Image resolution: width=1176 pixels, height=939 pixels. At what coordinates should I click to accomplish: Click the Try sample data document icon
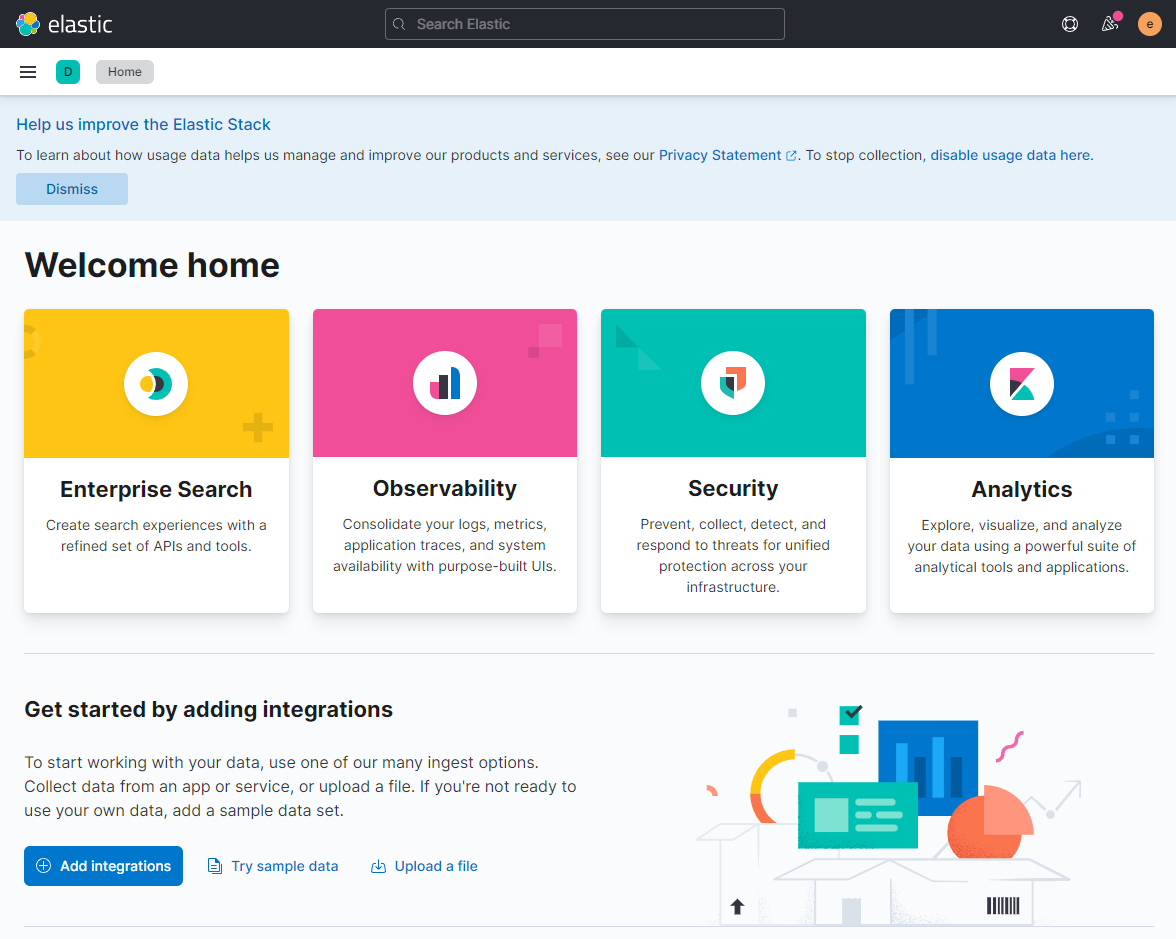pos(214,866)
